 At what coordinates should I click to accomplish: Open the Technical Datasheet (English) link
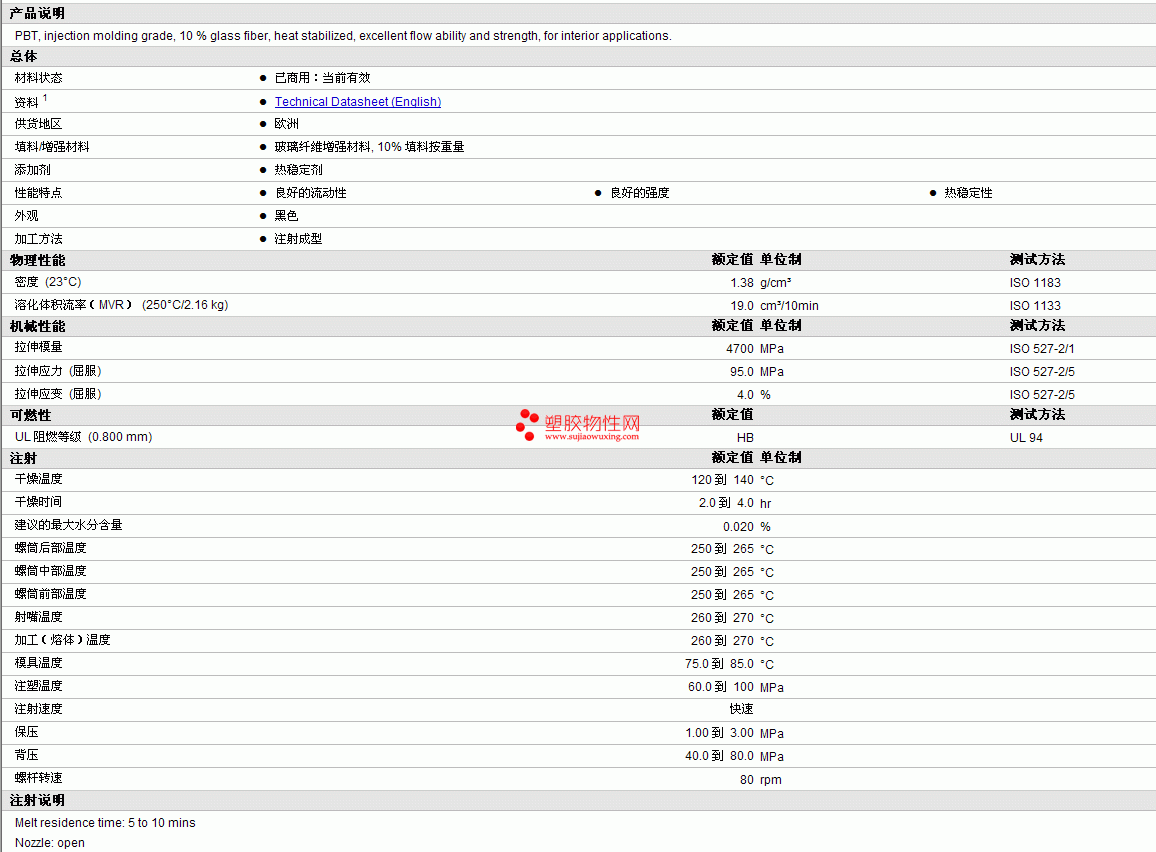click(358, 102)
